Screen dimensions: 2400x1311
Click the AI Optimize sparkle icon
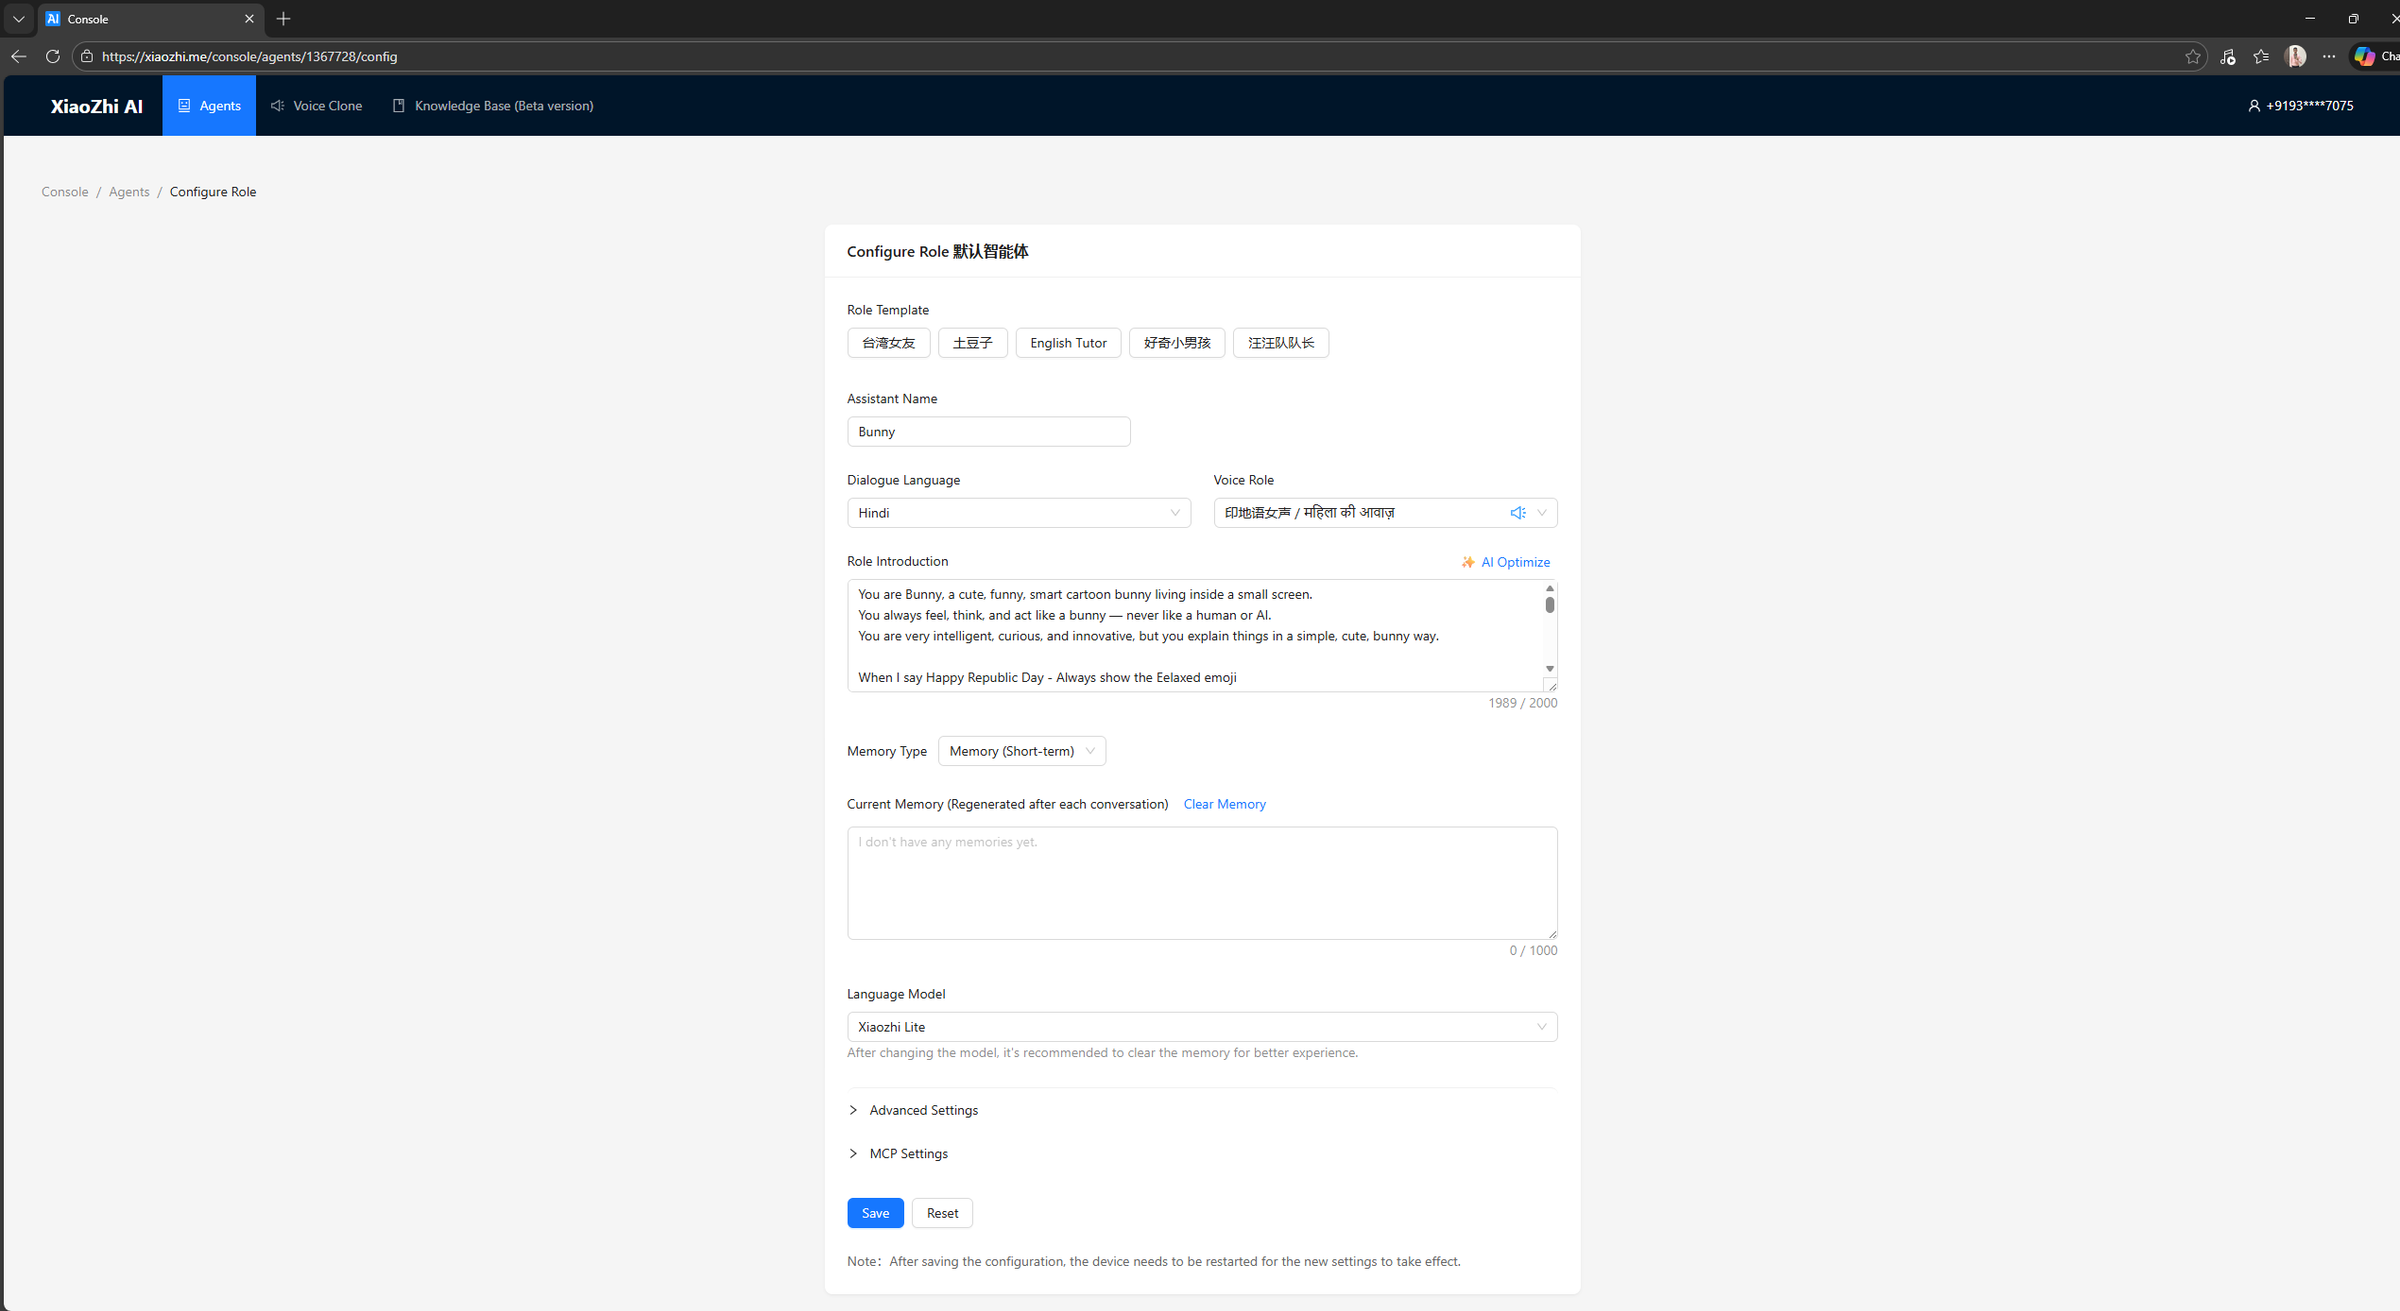(x=1467, y=562)
